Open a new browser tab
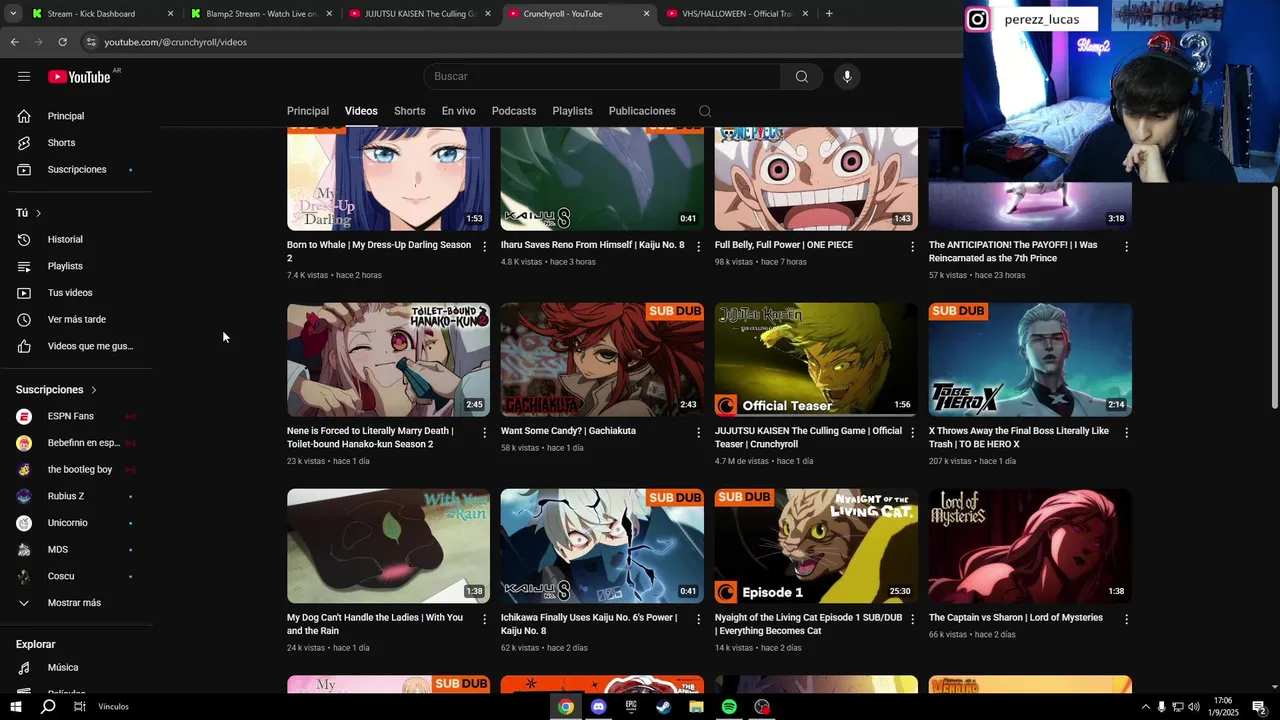 click(829, 14)
